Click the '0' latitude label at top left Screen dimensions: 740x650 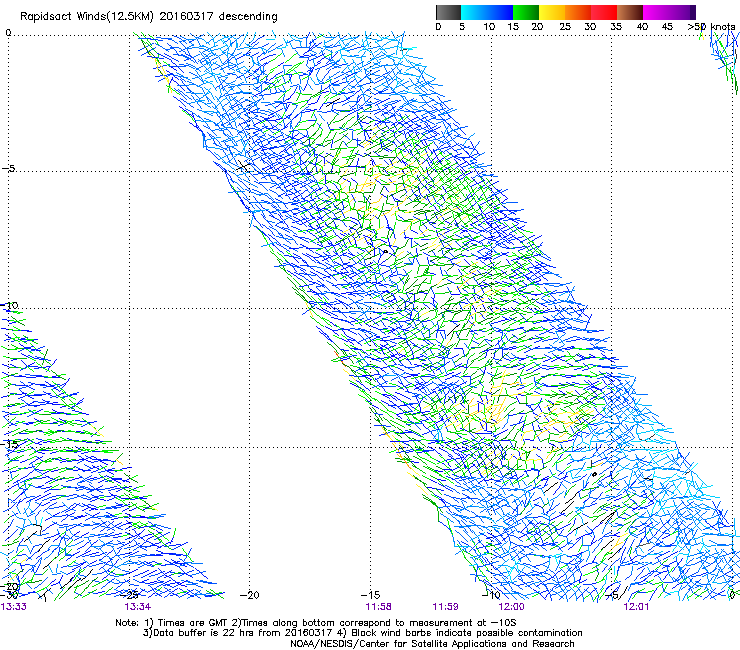coord(8,32)
